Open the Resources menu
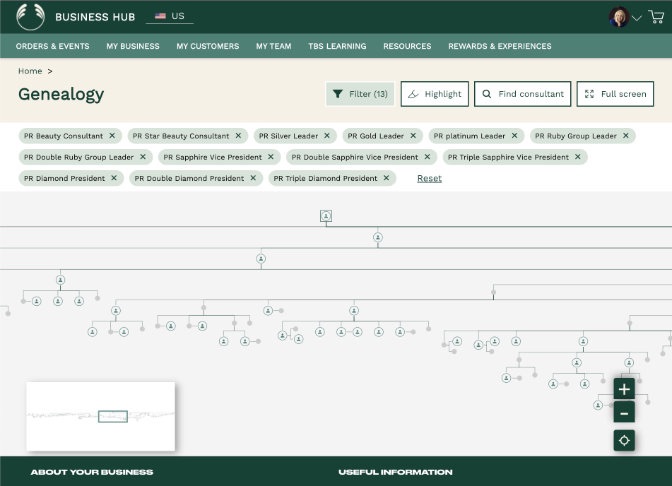The width and height of the screenshot is (672, 486). pos(407,46)
